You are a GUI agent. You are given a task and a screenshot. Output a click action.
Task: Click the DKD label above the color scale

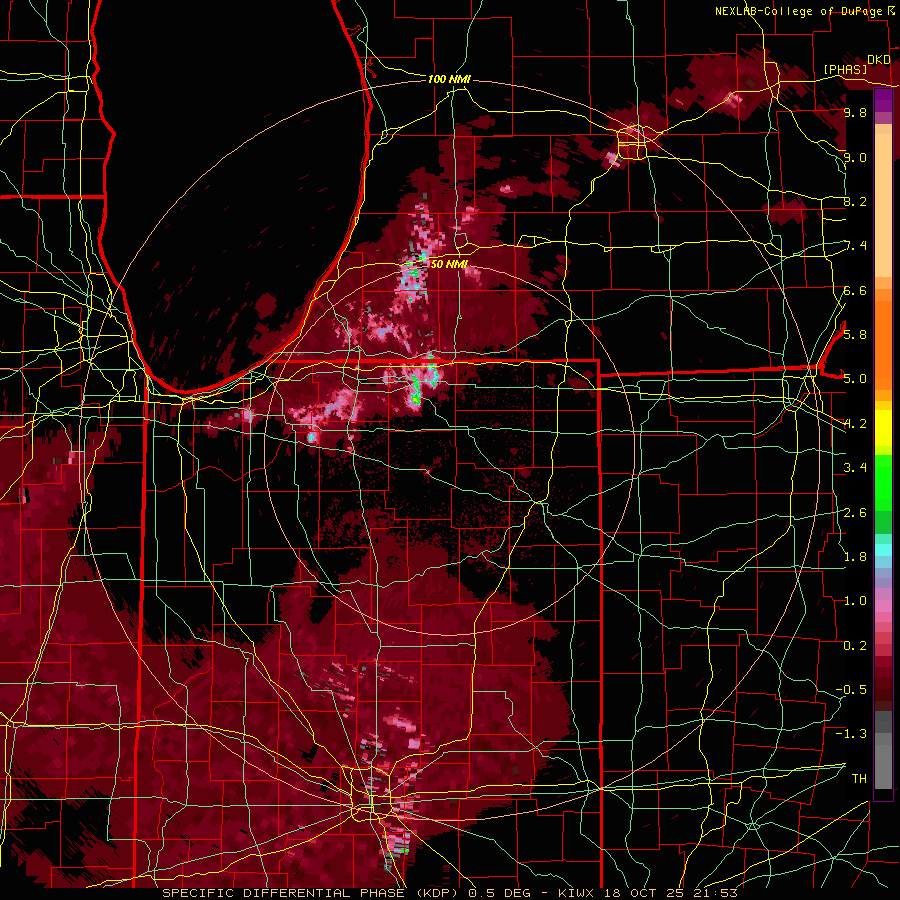[x=879, y=60]
